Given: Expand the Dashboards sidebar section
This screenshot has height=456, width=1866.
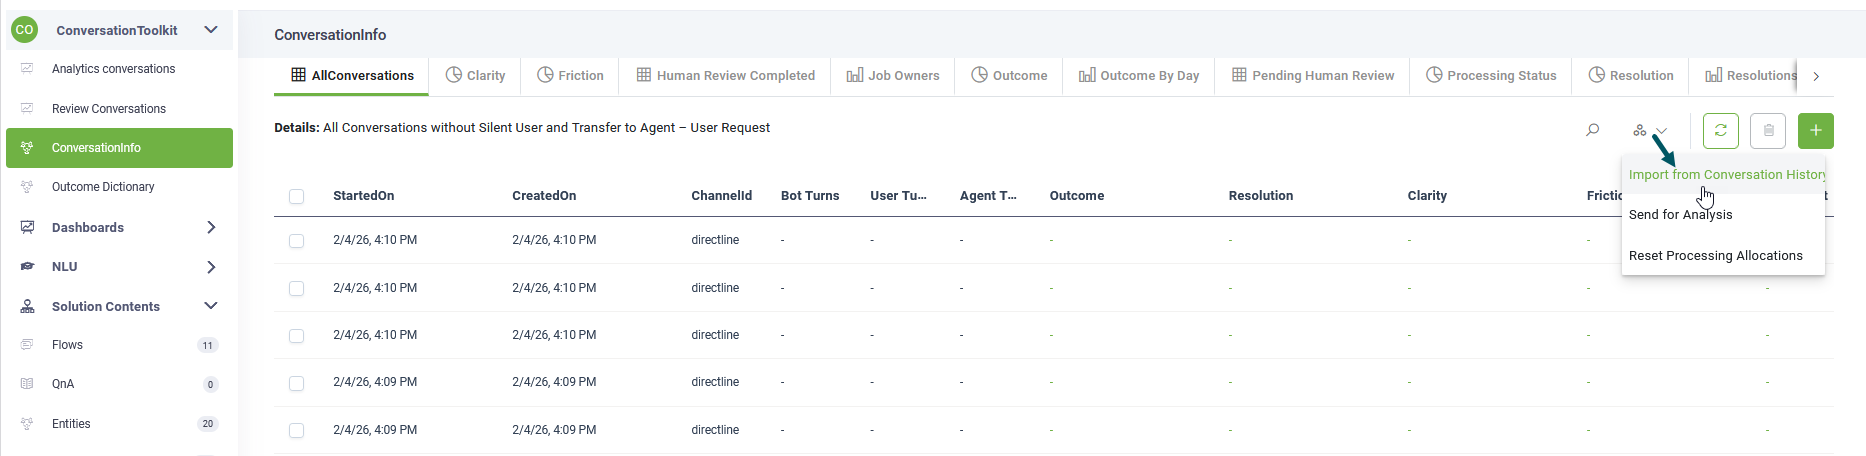Looking at the screenshot, I should [x=210, y=228].
